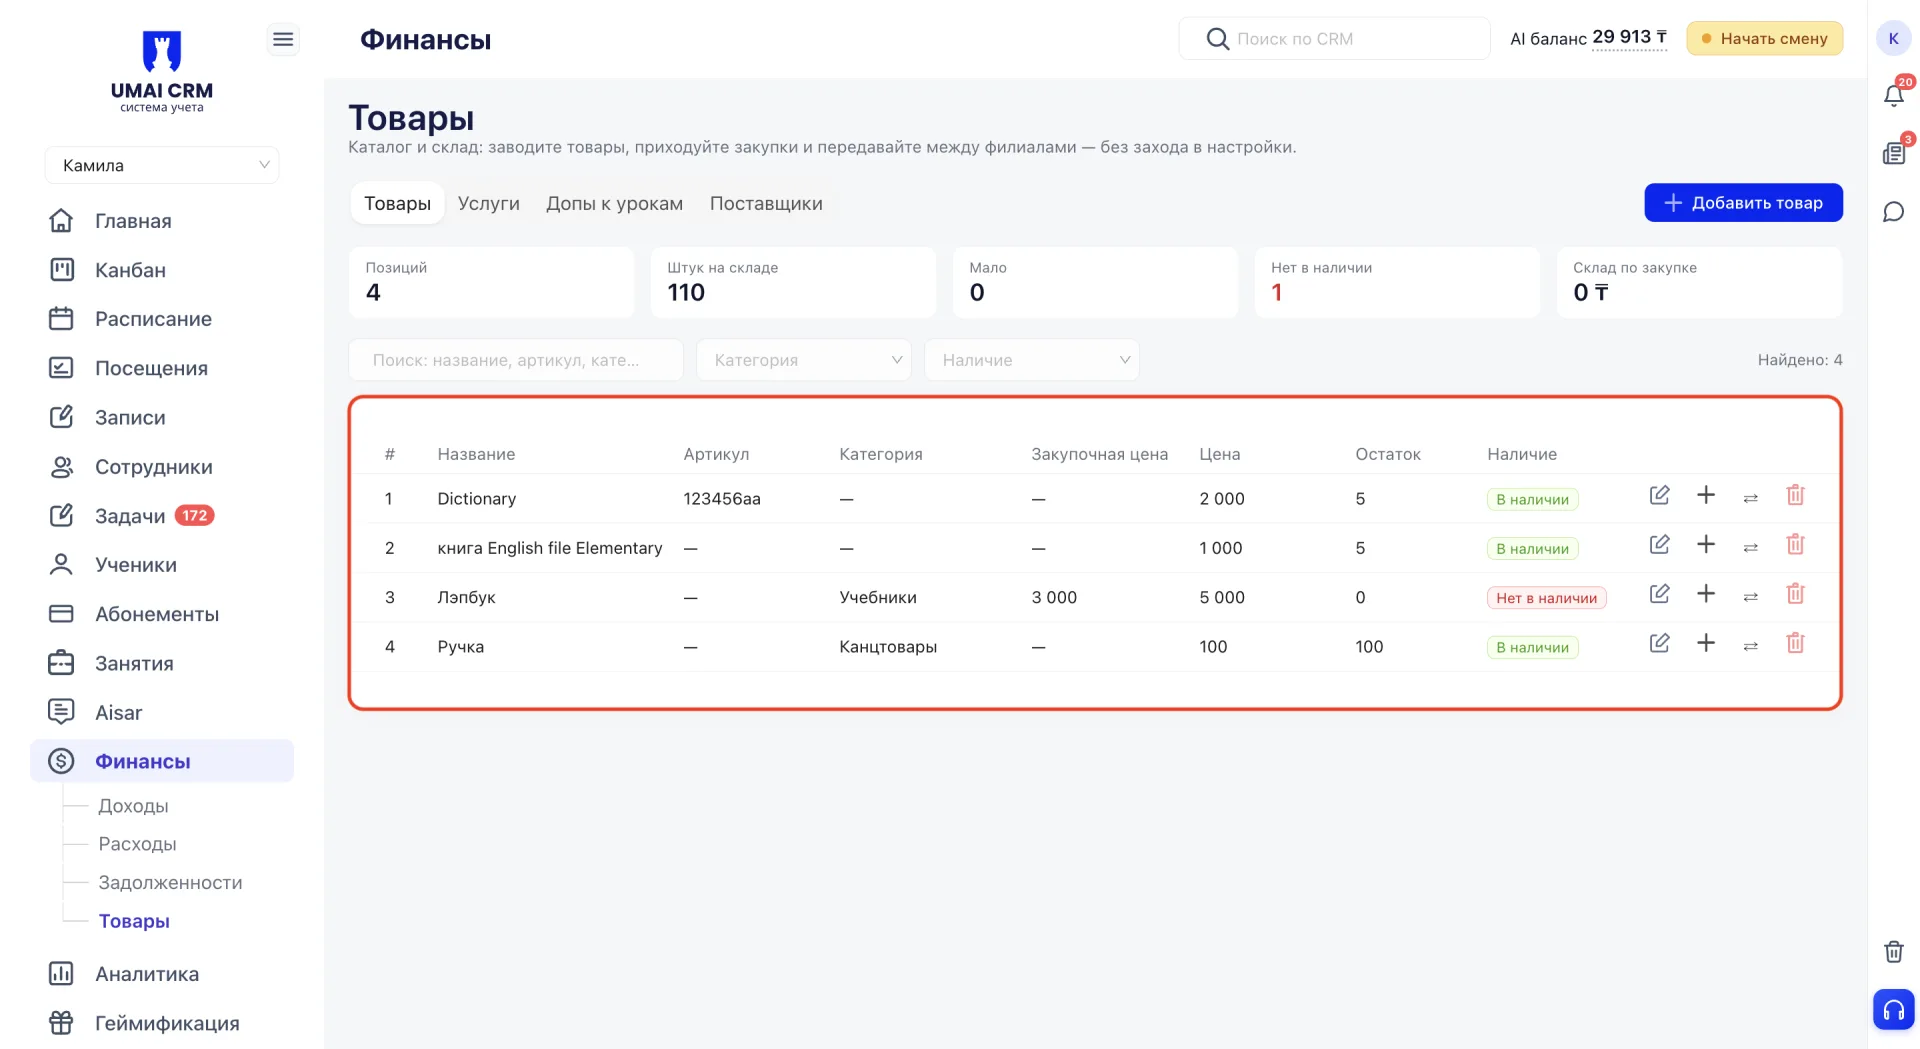Transfer Лэпбук between branches
The image size is (1920, 1049).
[1750, 596]
